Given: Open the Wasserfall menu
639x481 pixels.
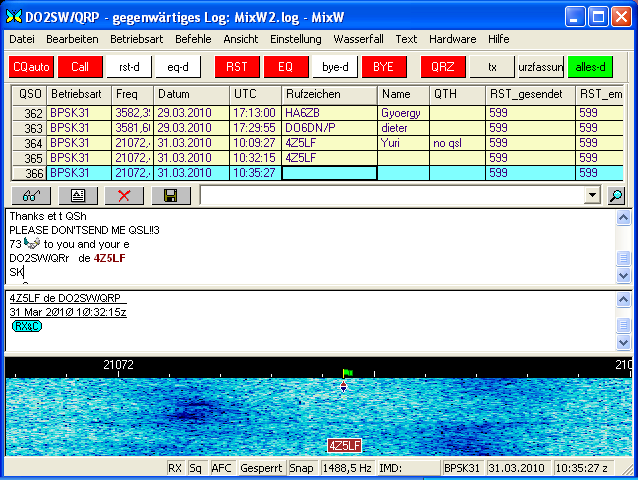Looking at the screenshot, I should [358, 39].
